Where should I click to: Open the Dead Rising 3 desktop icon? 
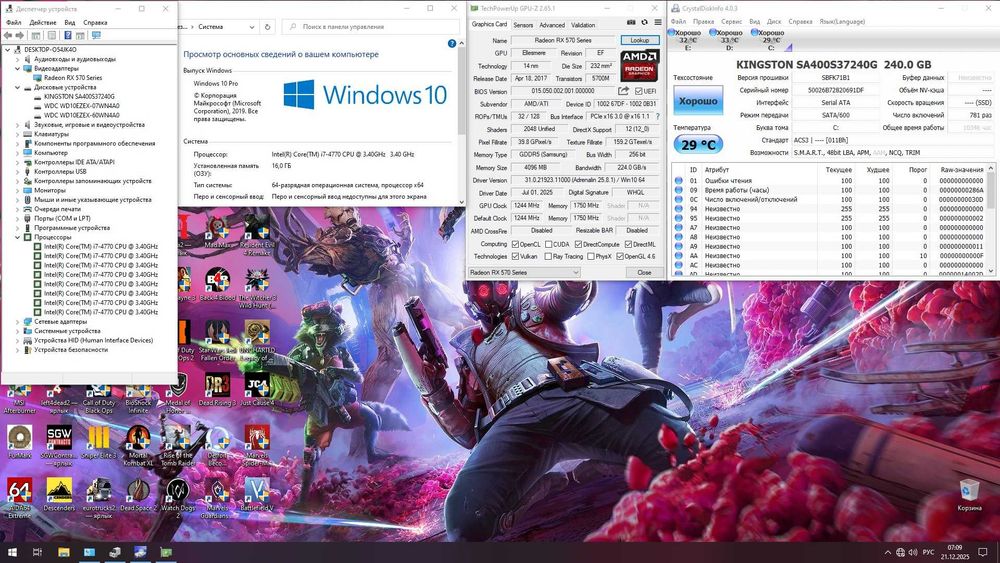tap(217, 388)
